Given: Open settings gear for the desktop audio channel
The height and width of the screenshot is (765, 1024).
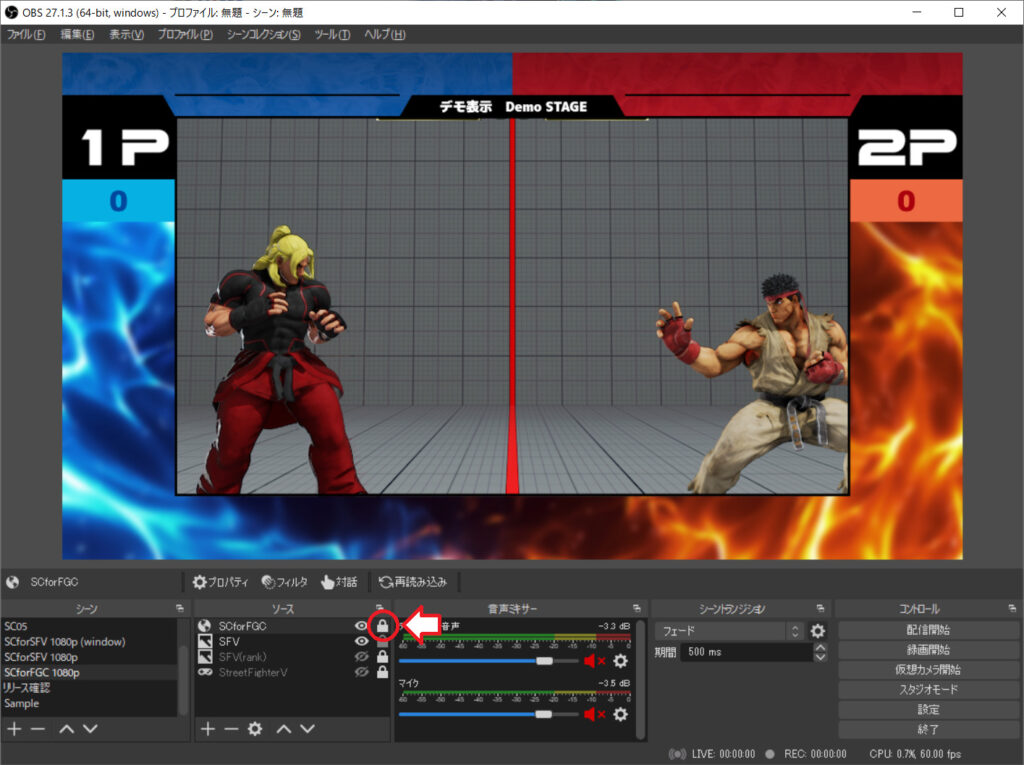Looking at the screenshot, I should (620, 661).
